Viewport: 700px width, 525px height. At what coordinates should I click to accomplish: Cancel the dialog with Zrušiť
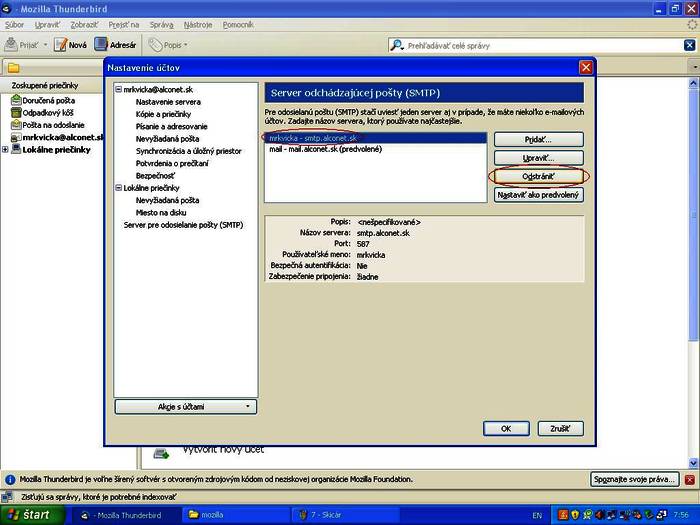[560, 429]
